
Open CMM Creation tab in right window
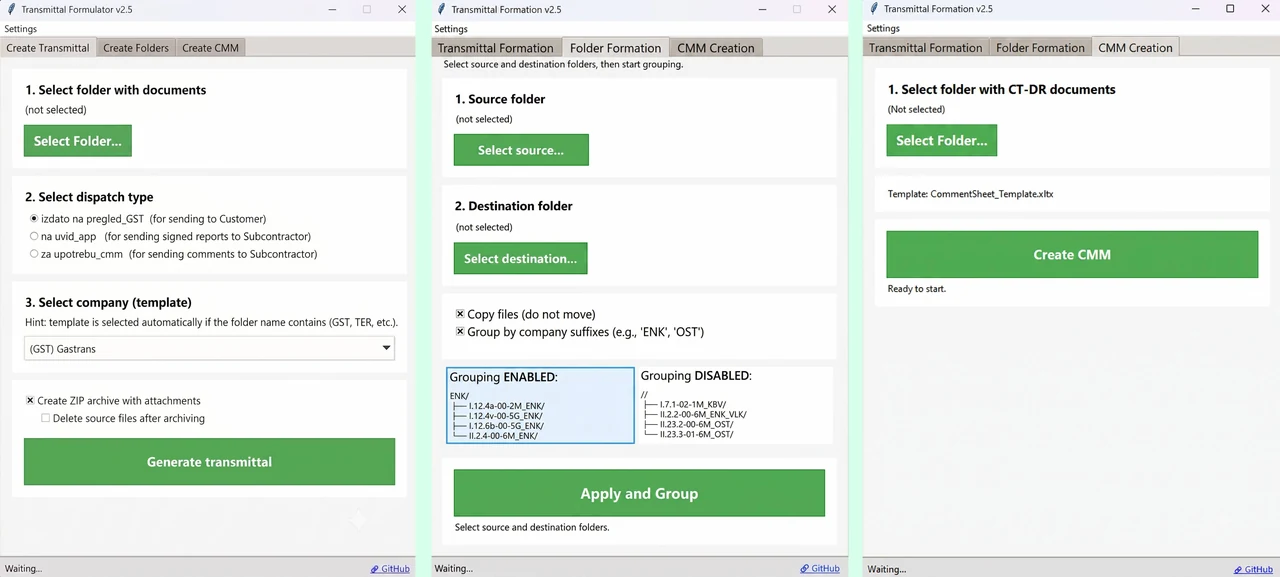(1135, 47)
